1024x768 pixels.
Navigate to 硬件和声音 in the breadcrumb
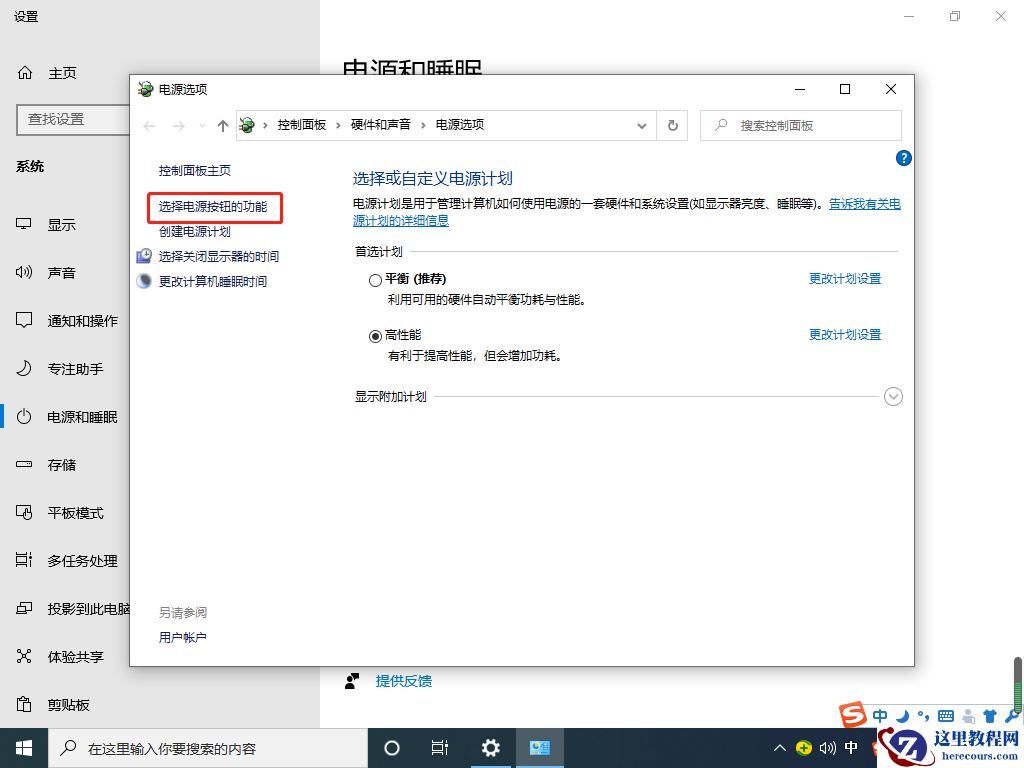[380, 125]
